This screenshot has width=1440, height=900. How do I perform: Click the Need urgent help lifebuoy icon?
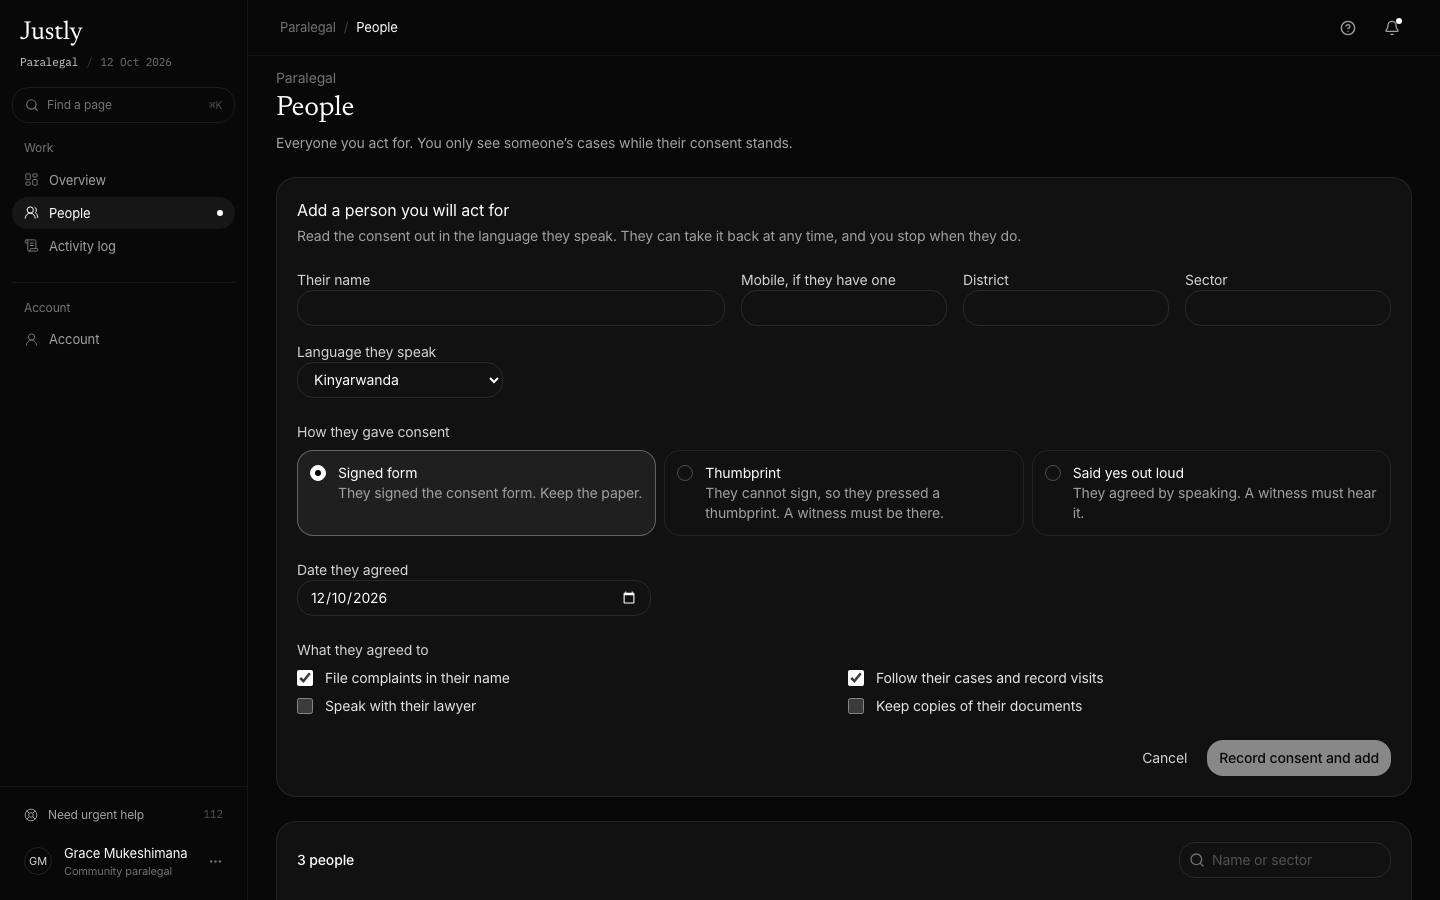coord(31,815)
